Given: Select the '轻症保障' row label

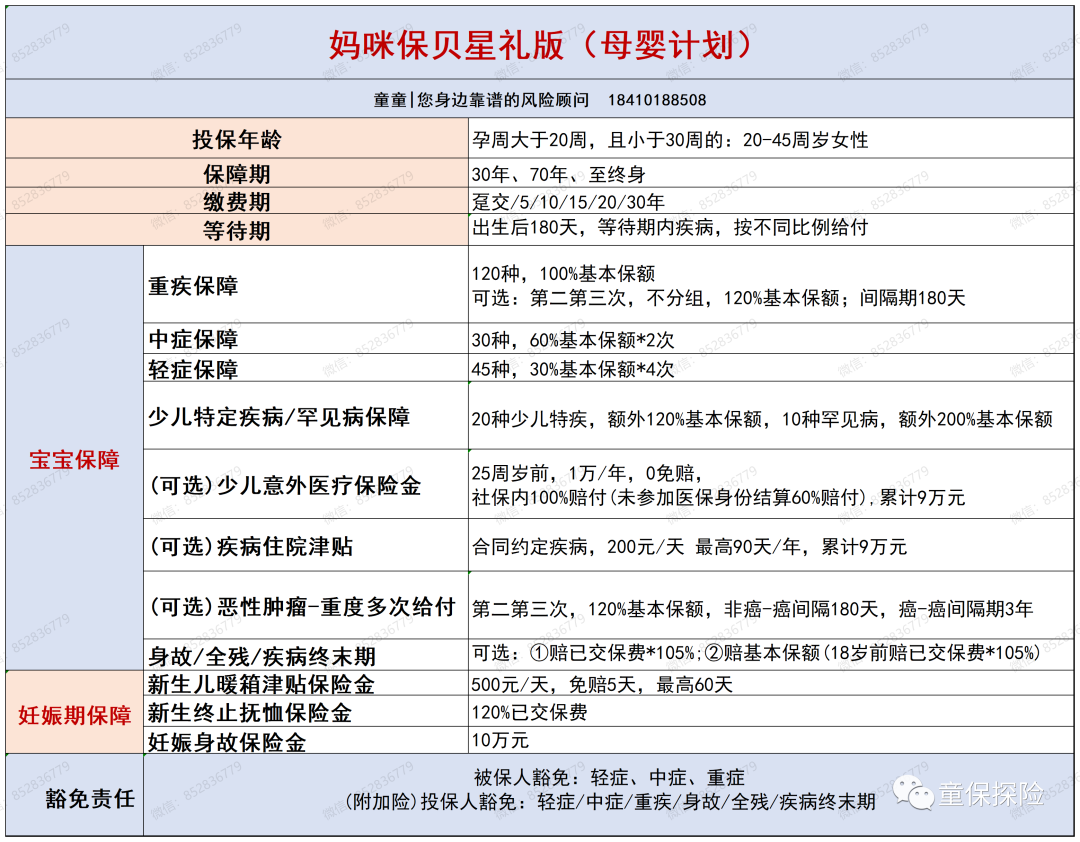Looking at the screenshot, I should pos(306,368).
